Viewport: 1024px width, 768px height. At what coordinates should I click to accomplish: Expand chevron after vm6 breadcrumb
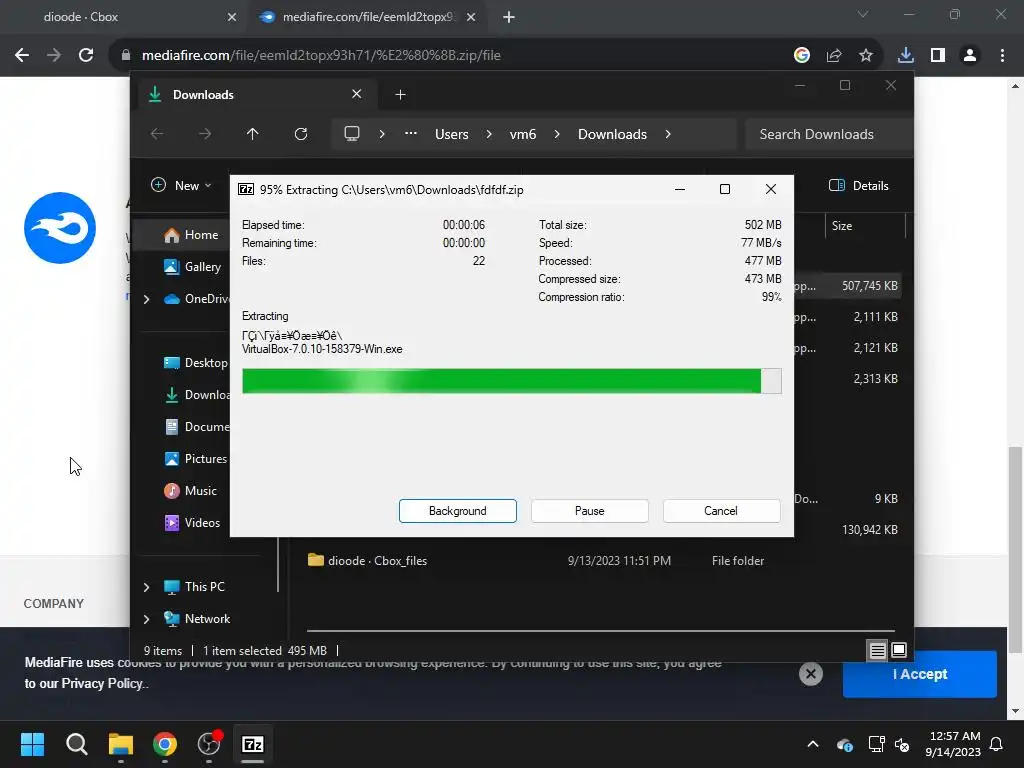557,134
